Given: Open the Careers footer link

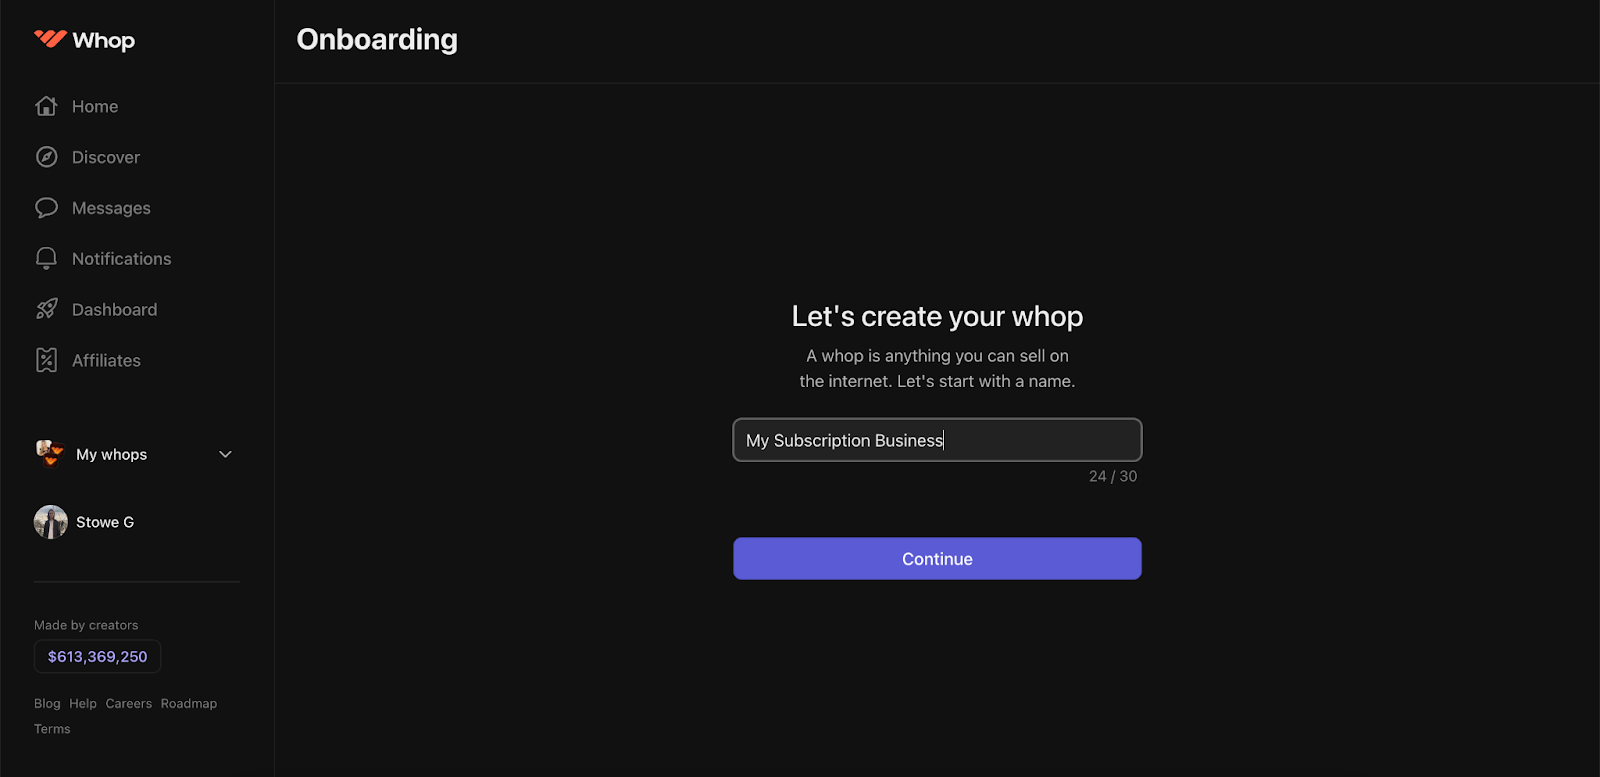Looking at the screenshot, I should (x=129, y=704).
